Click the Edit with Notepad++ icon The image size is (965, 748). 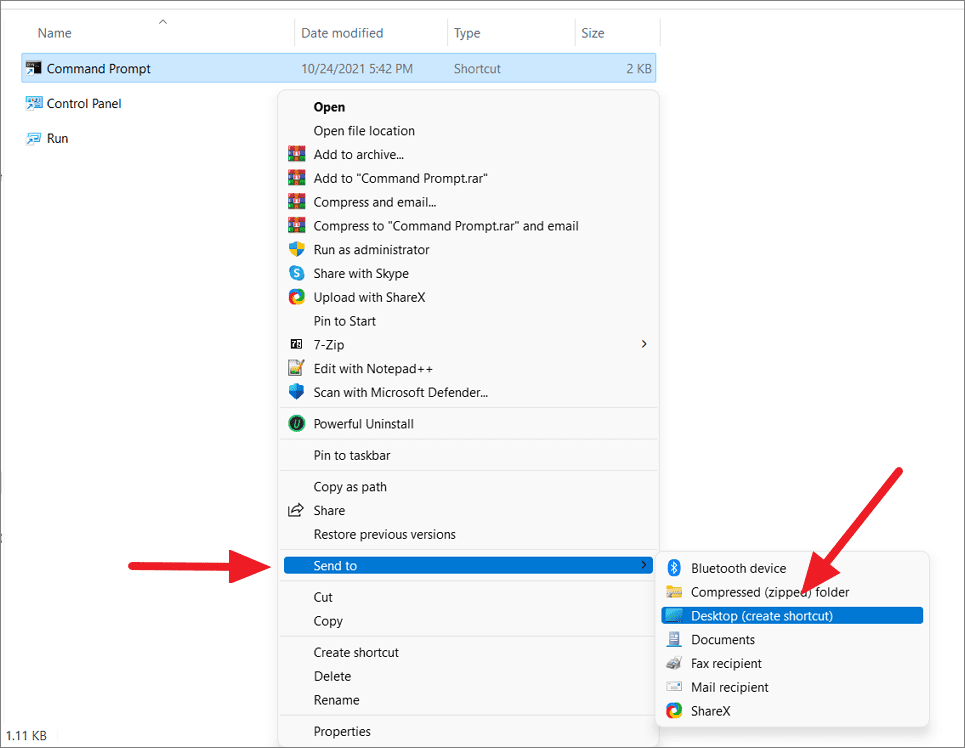click(x=296, y=368)
